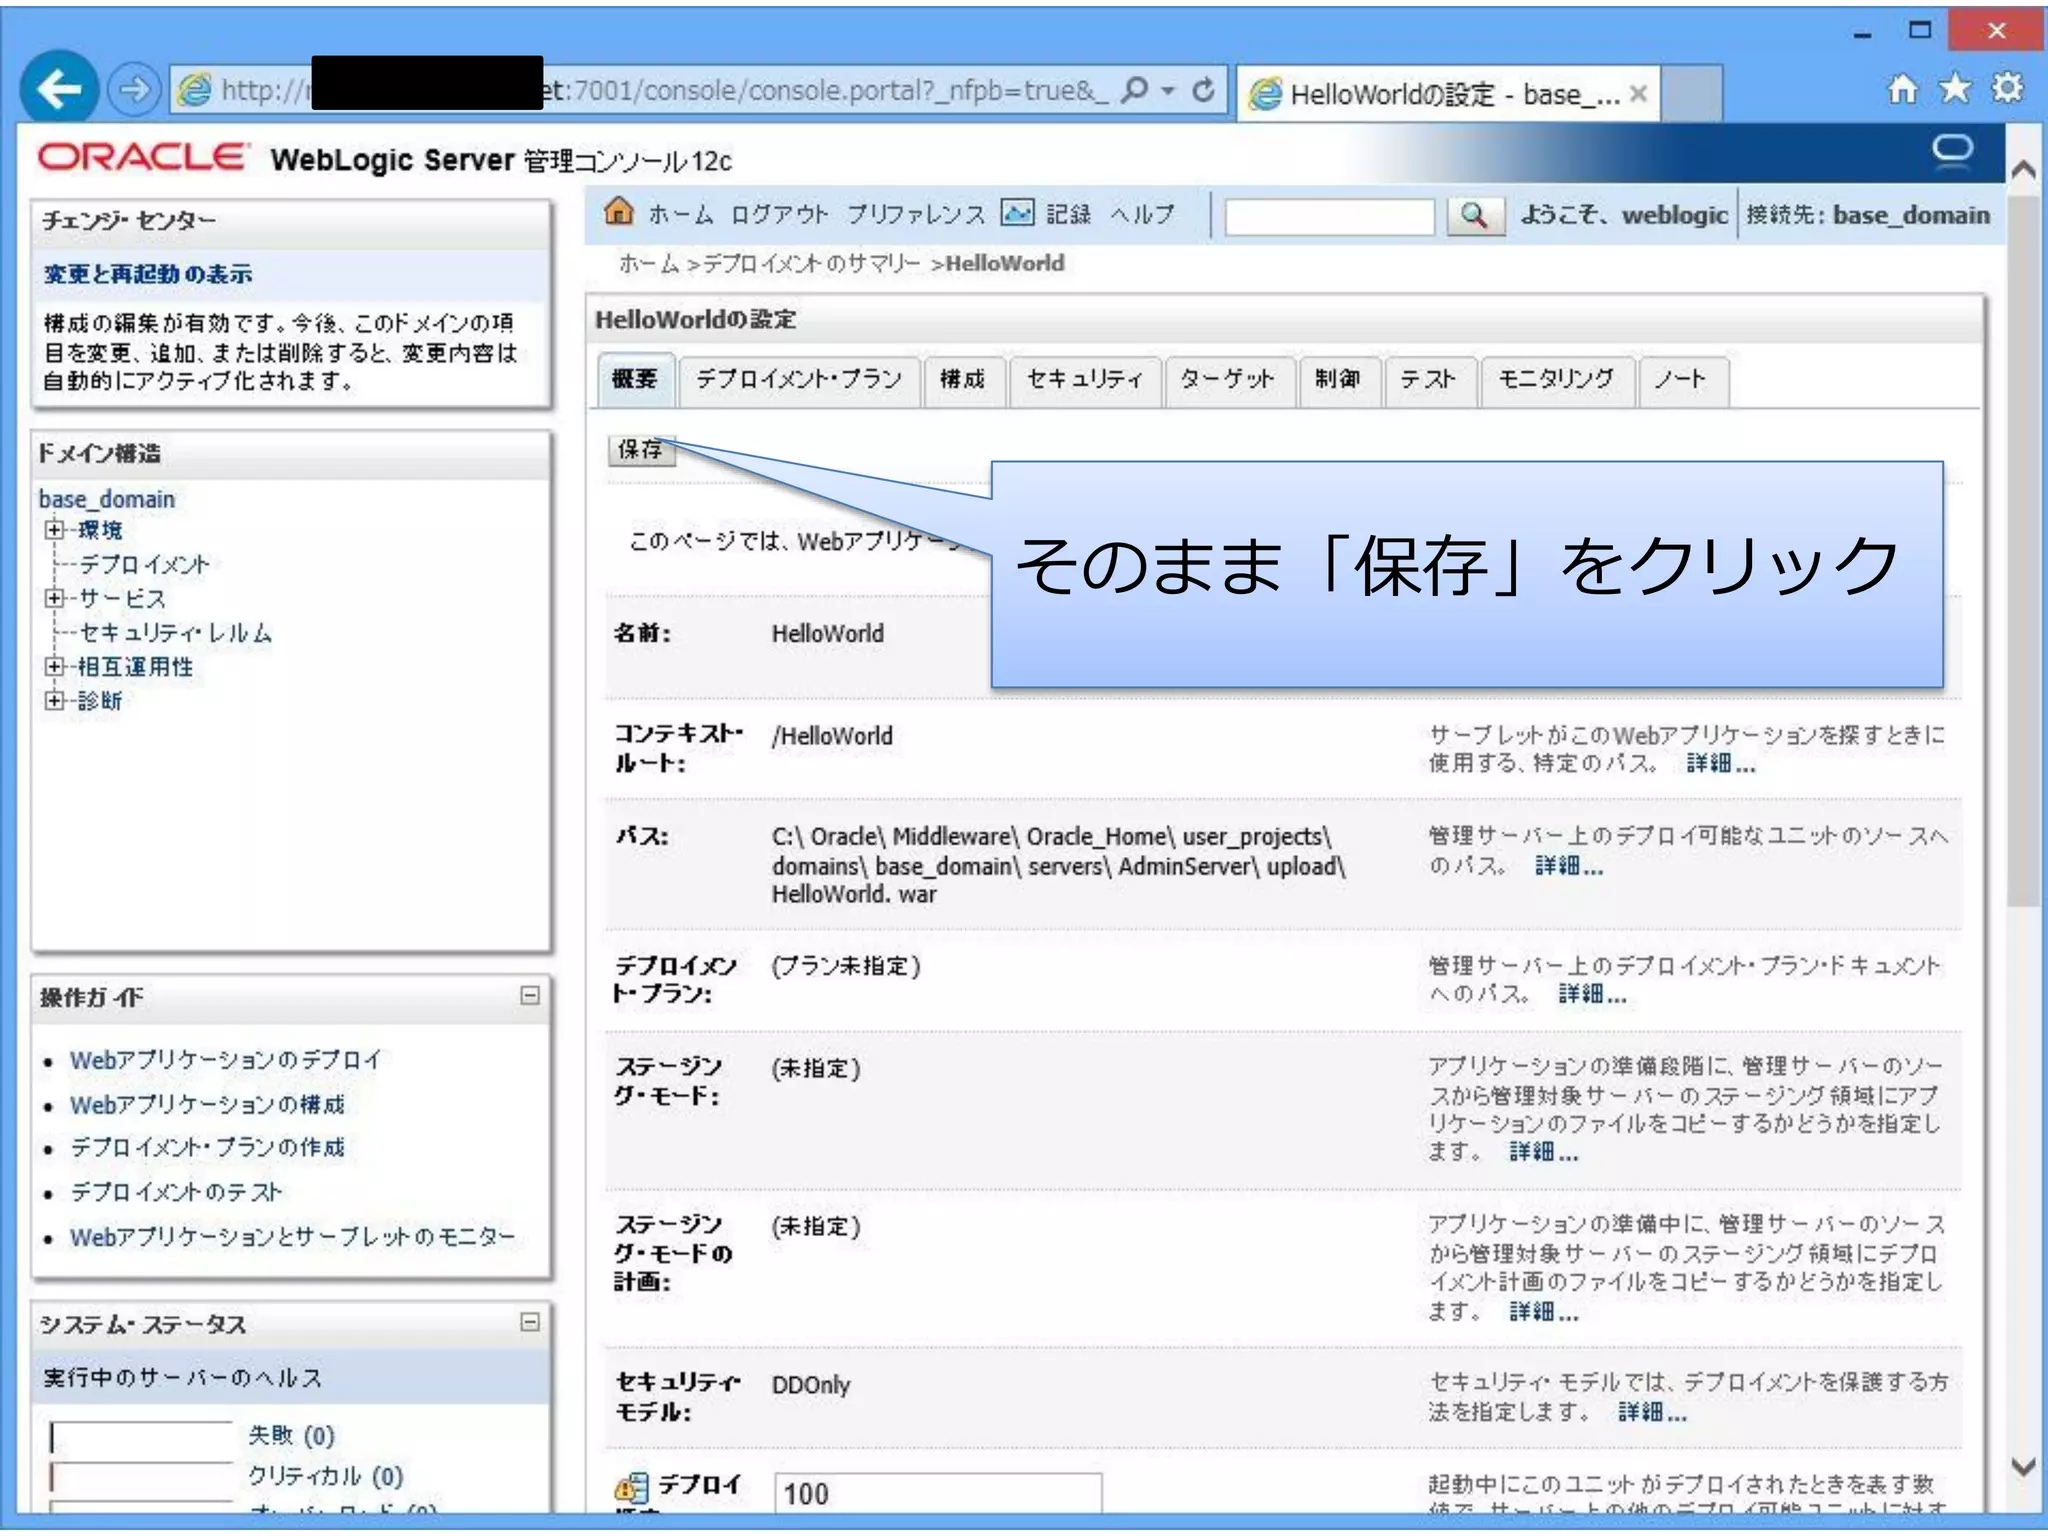Click 詳細 link for セキュリティ・モデル description
The image size is (2048, 1536).
click(1652, 1412)
